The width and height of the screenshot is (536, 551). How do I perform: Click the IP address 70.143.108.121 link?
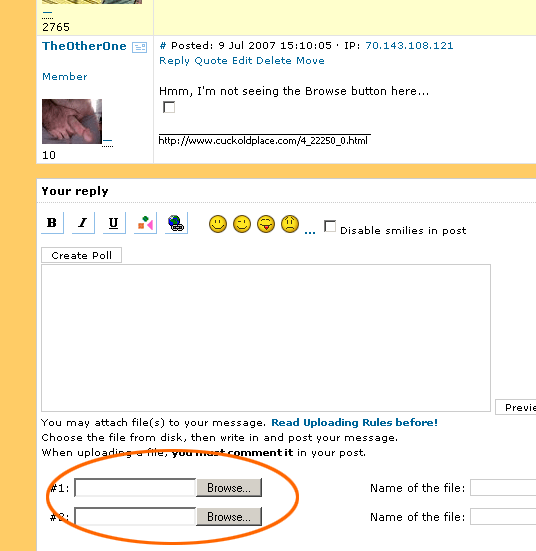[409, 46]
